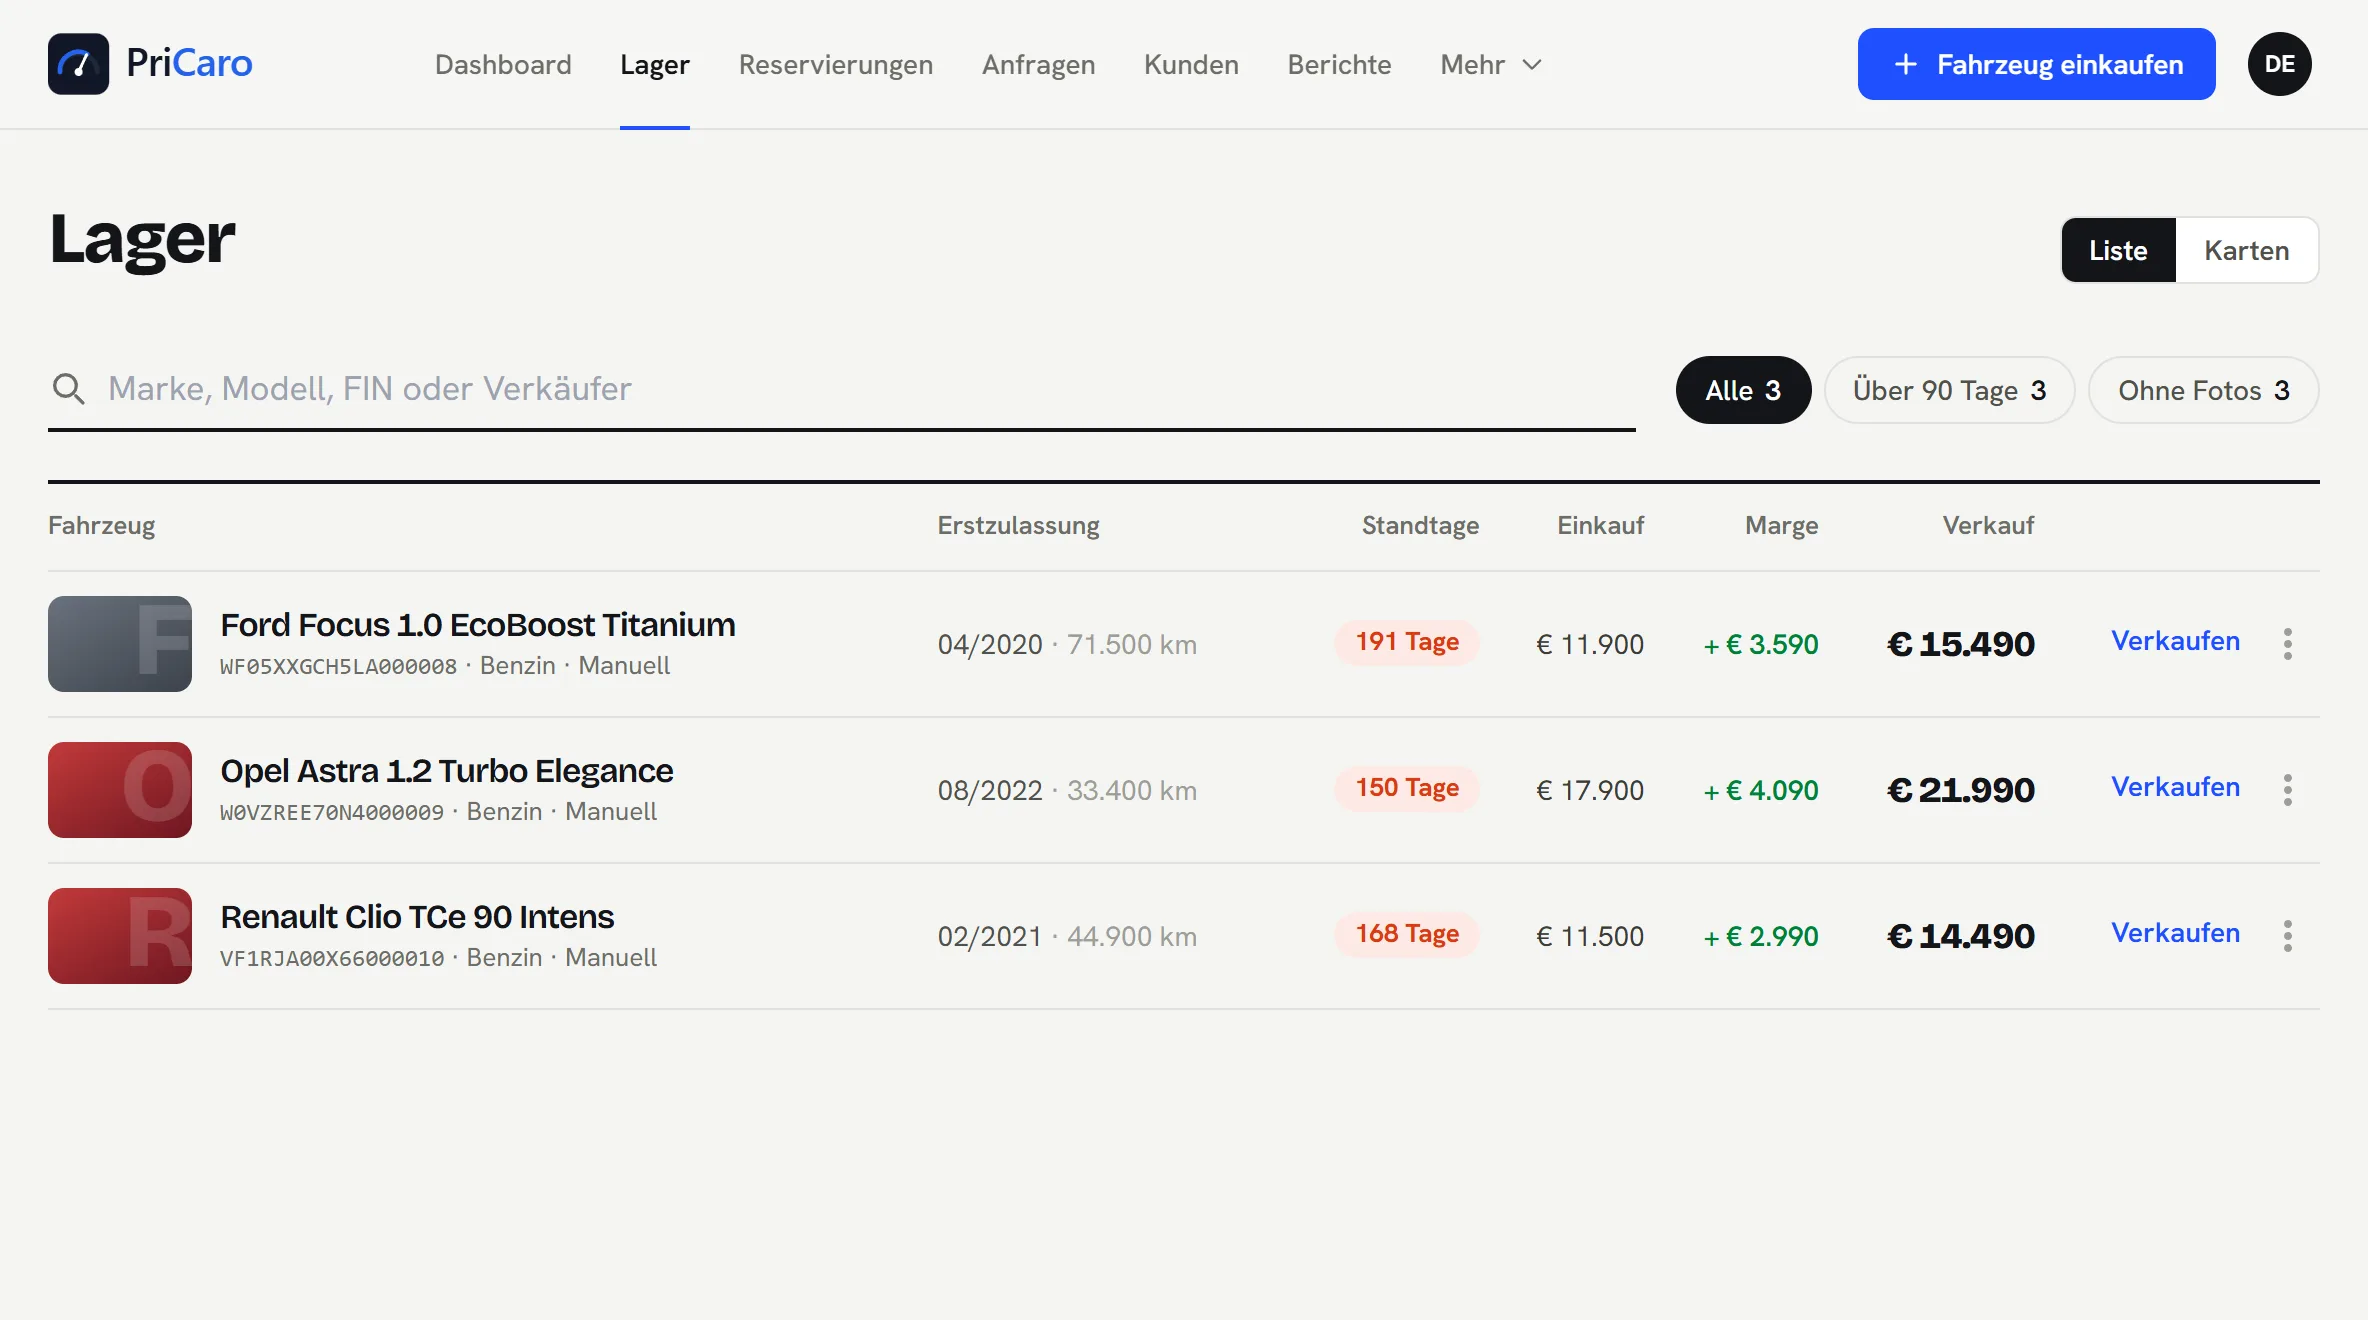Open the Berichte tab

tap(1339, 64)
